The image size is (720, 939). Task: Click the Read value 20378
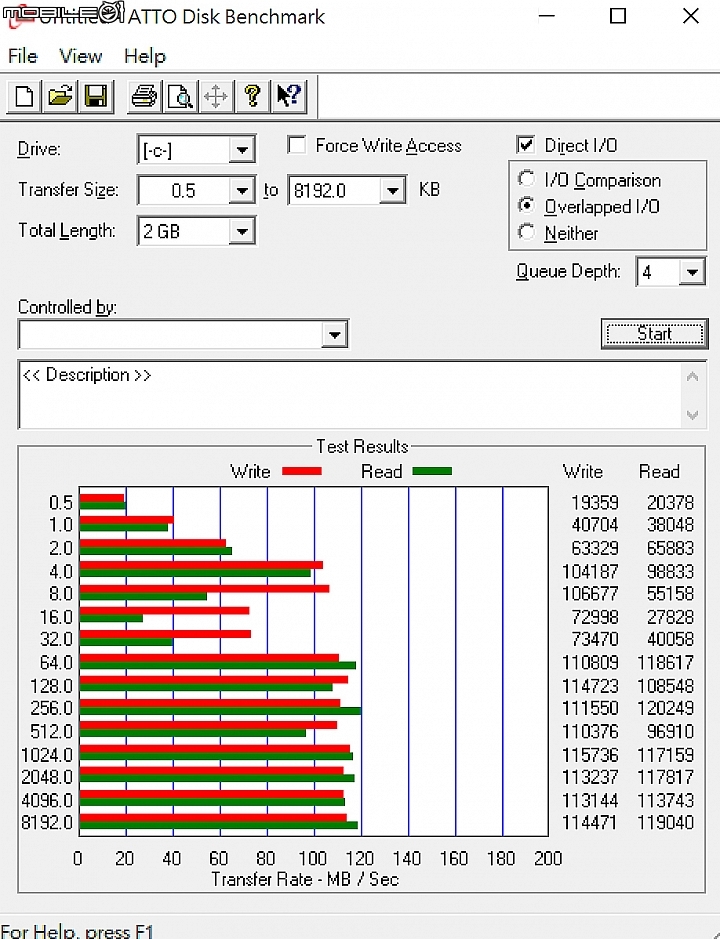click(x=670, y=502)
